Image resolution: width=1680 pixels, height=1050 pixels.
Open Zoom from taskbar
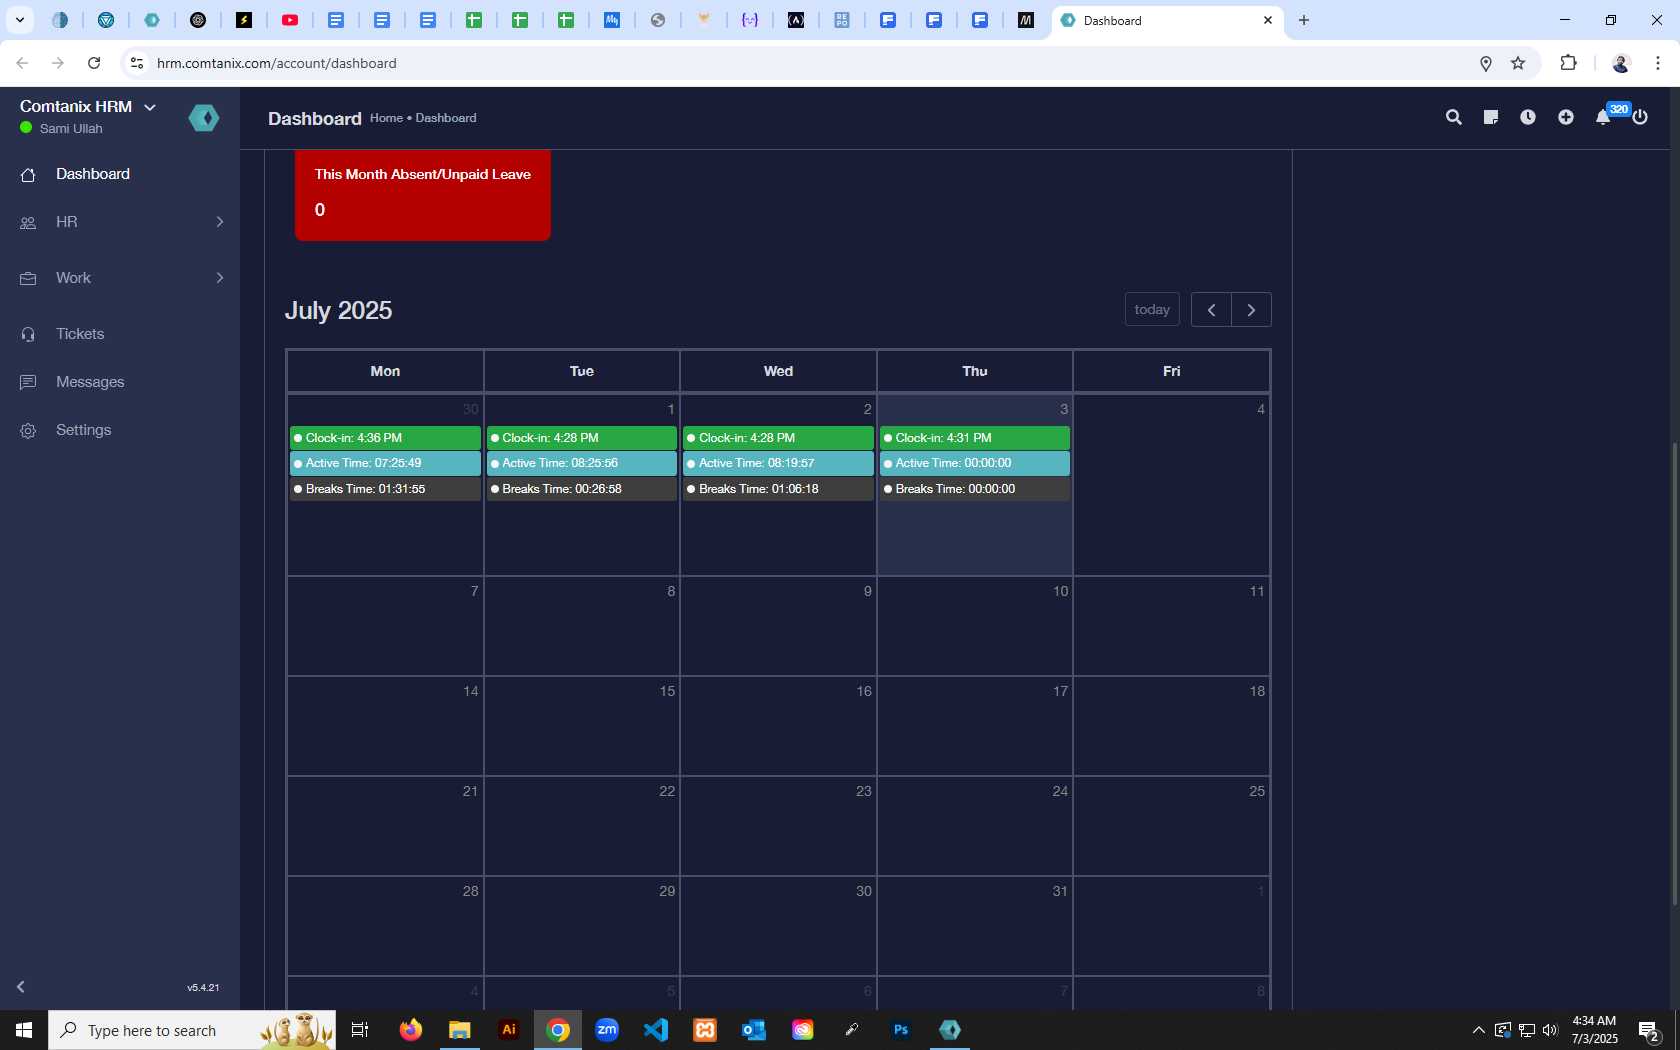click(x=607, y=1030)
